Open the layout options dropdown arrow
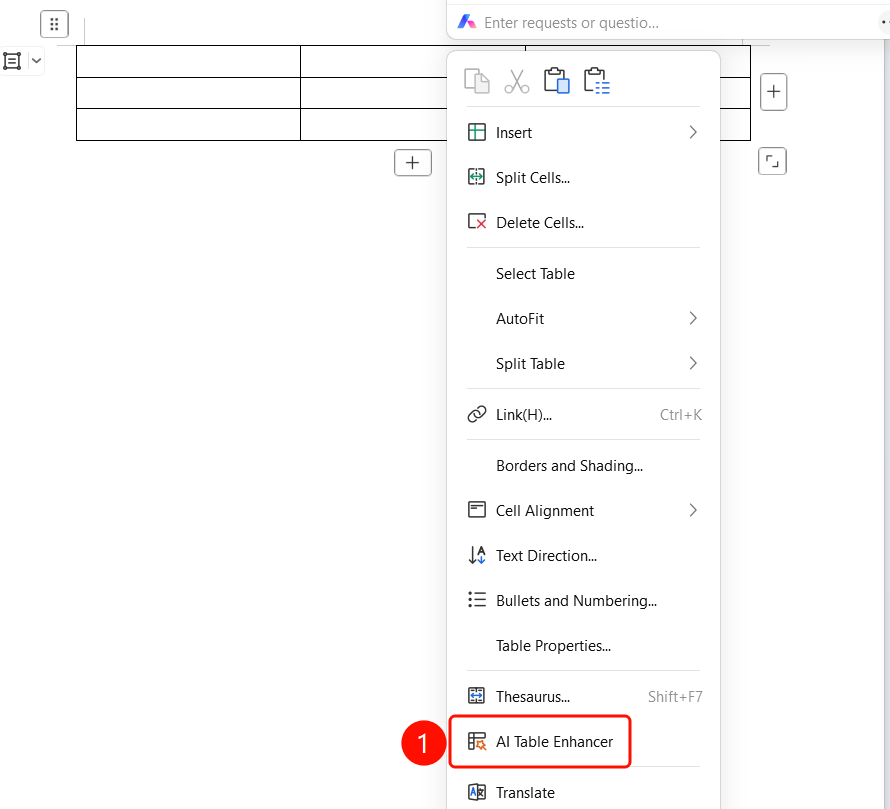 tap(36, 60)
